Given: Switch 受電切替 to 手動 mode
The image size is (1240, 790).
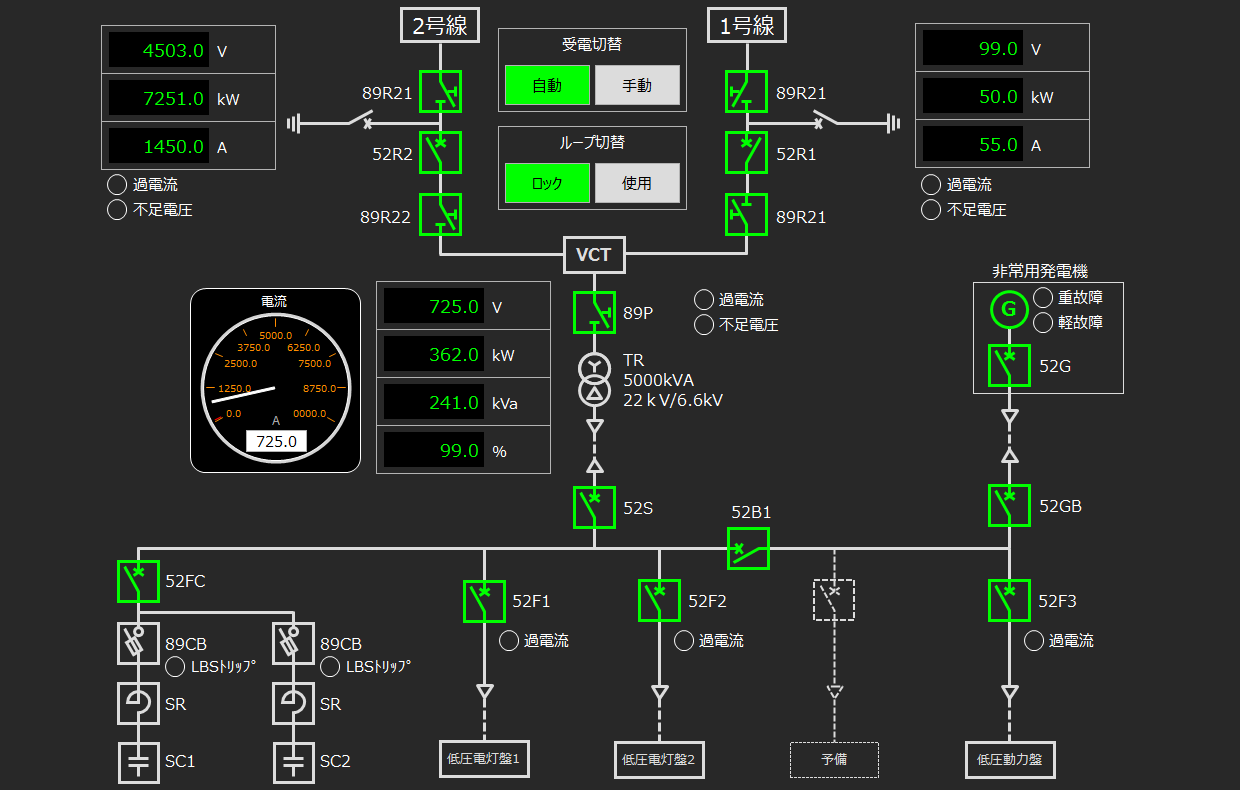Looking at the screenshot, I should pos(637,86).
